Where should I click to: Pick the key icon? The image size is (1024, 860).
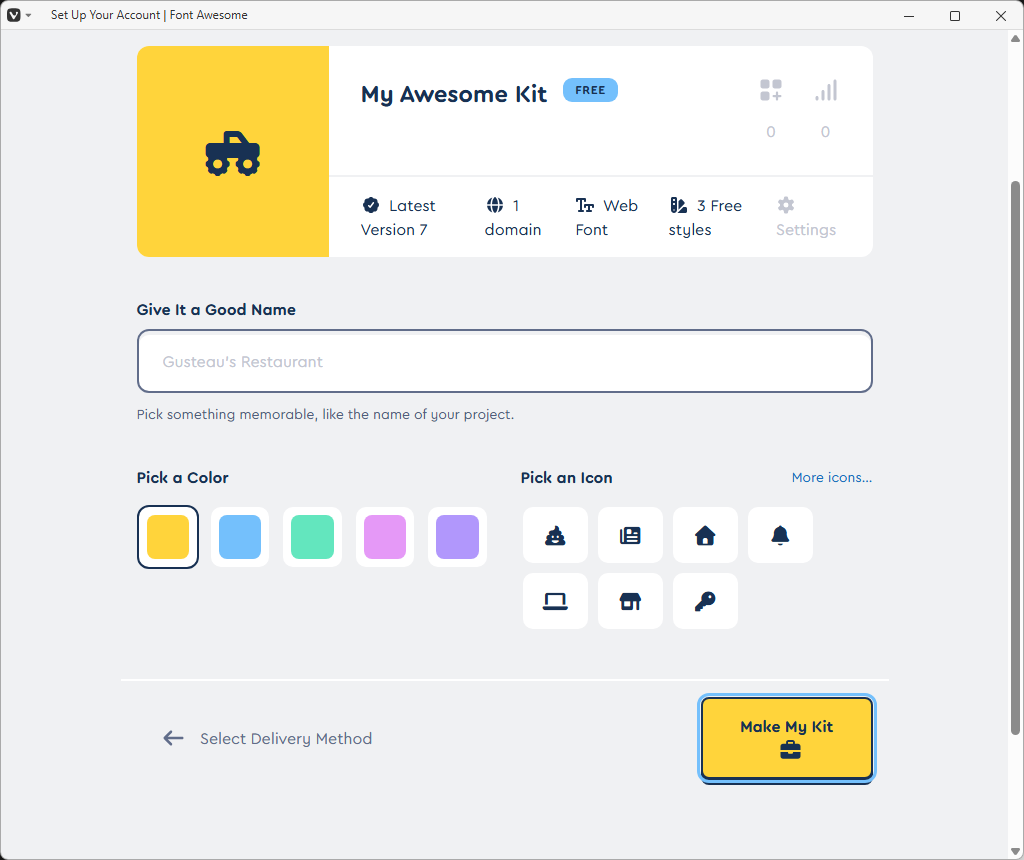[705, 601]
